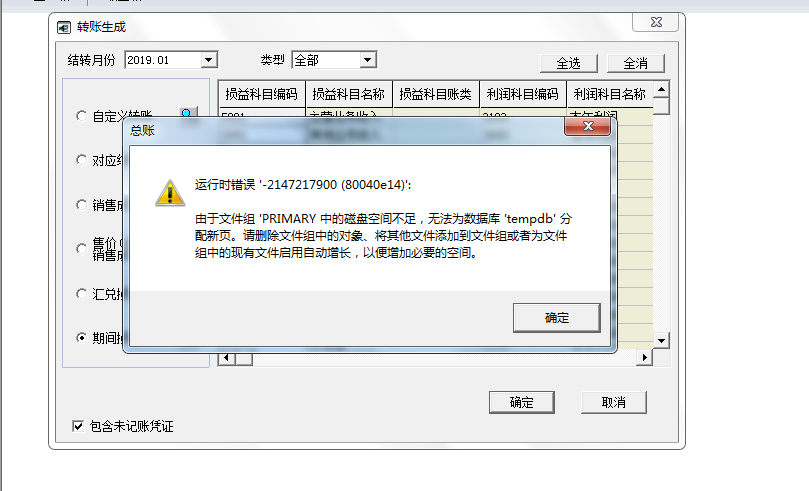Screen dimensions: 809x491
Task: Select the 汇兑损益 radio button
Action: pyautogui.click(x=81, y=293)
